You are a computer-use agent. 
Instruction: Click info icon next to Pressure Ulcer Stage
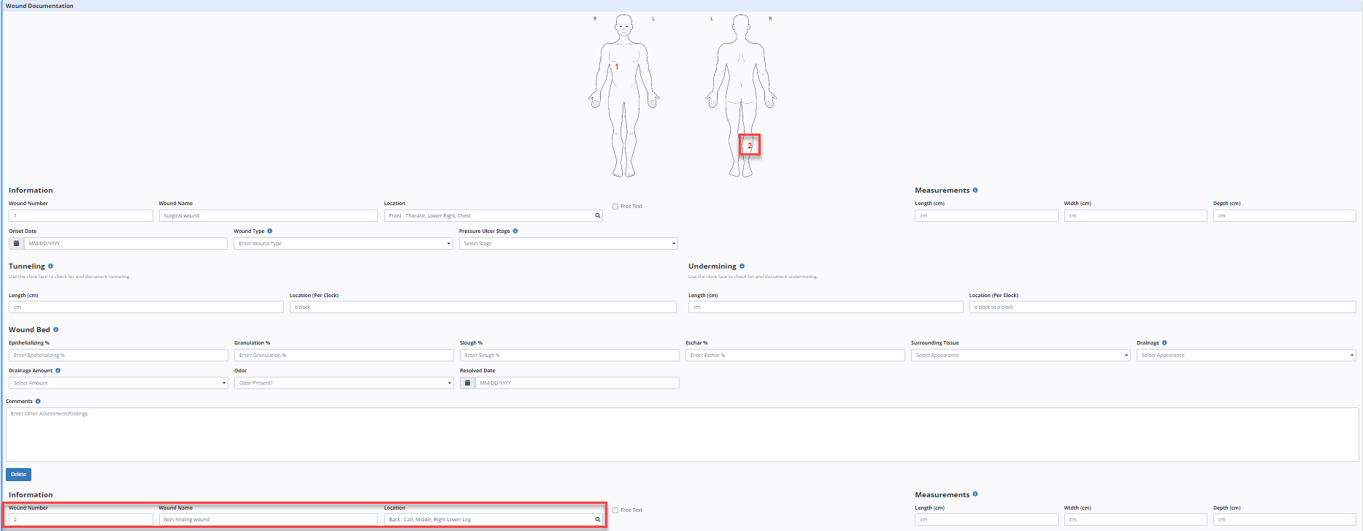coord(515,231)
